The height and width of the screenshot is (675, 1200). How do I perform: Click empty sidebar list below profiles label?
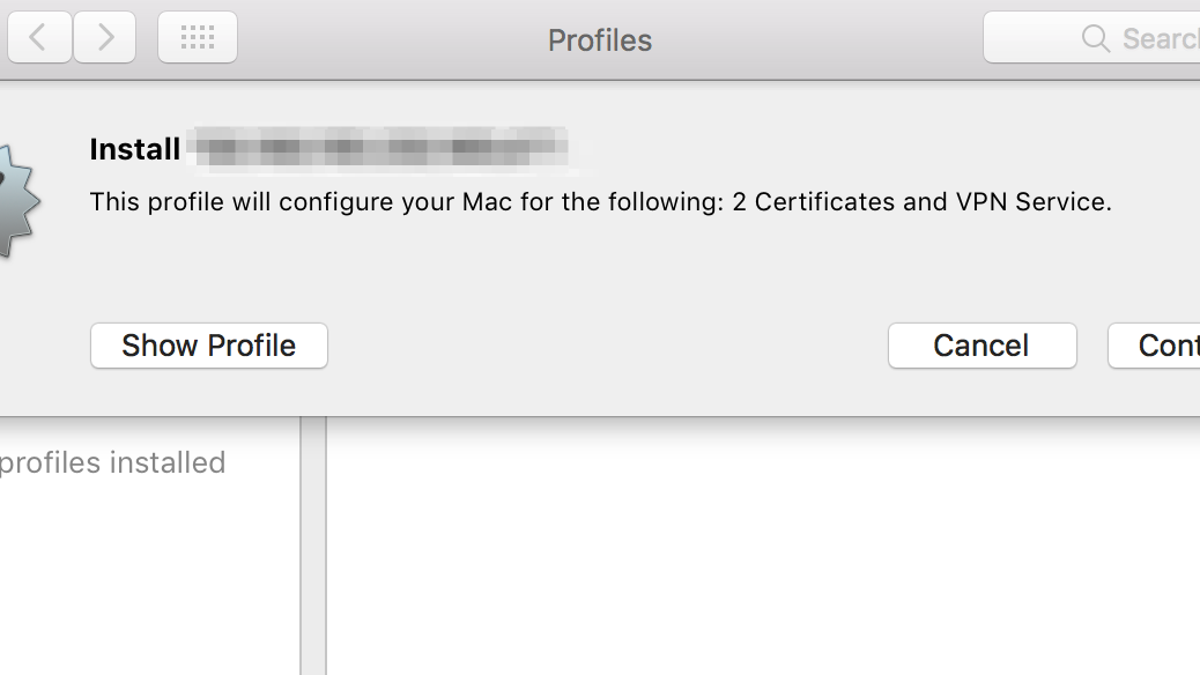(x=150, y=580)
